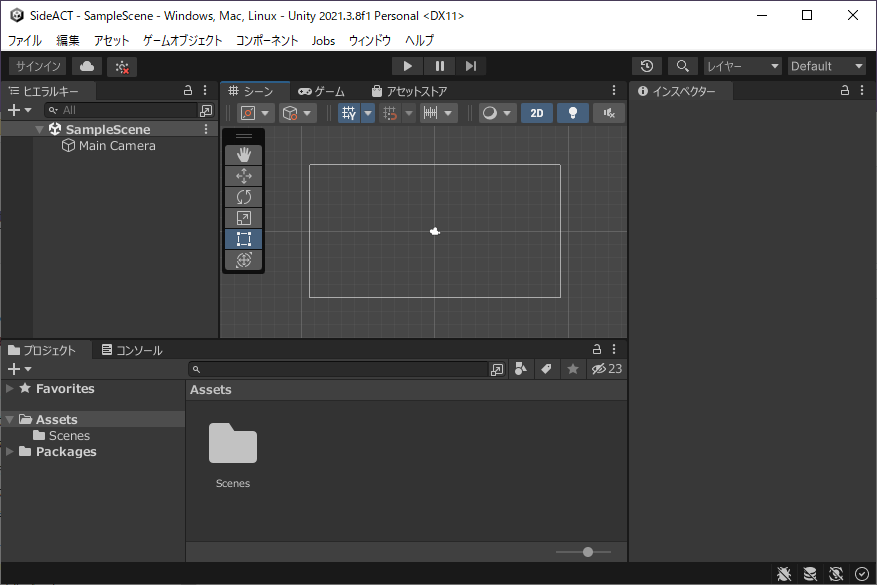Open the cloud services button
The width and height of the screenshot is (877, 585).
tap(87, 67)
